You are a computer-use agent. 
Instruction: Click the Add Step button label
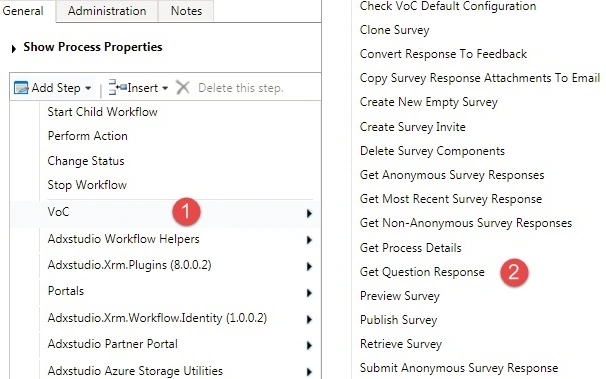click(x=56, y=88)
